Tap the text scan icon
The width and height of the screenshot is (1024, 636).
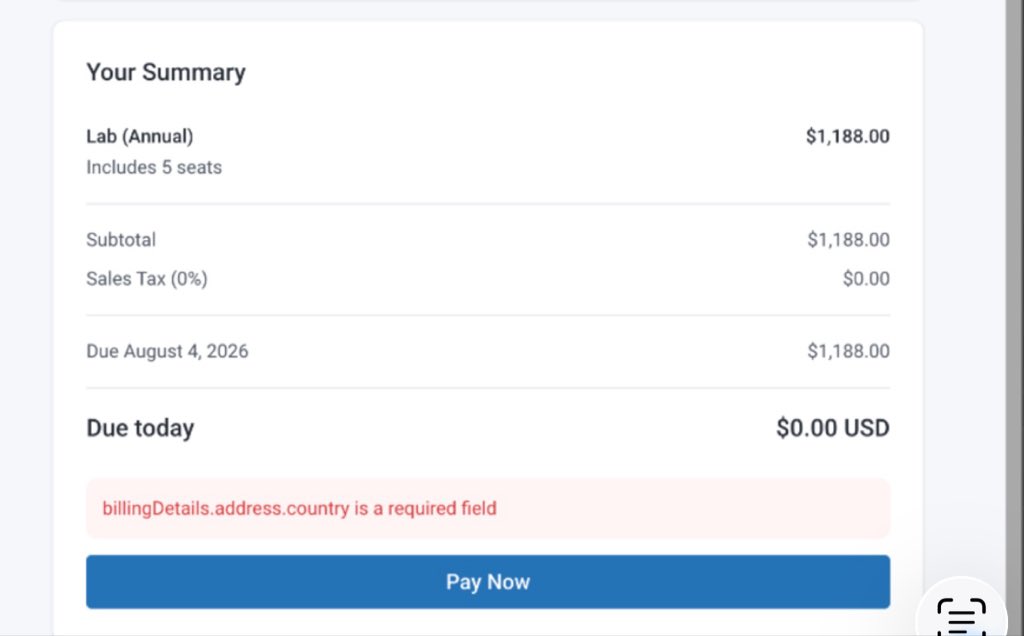(x=961, y=616)
